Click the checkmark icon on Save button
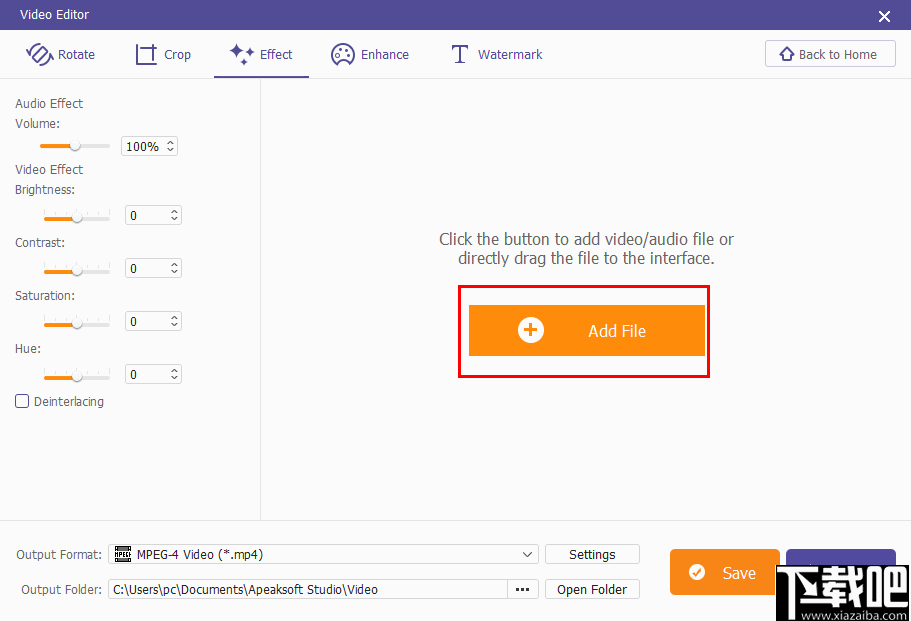911x621 pixels. click(697, 573)
